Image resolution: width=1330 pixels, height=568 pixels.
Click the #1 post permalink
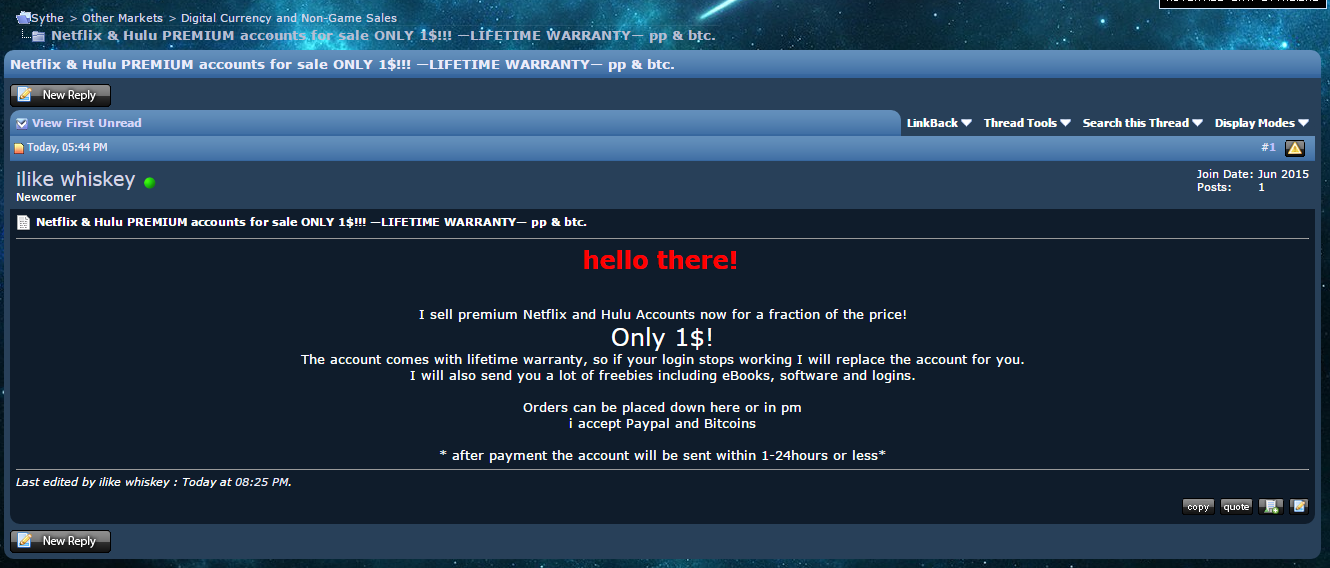[x=1268, y=147]
